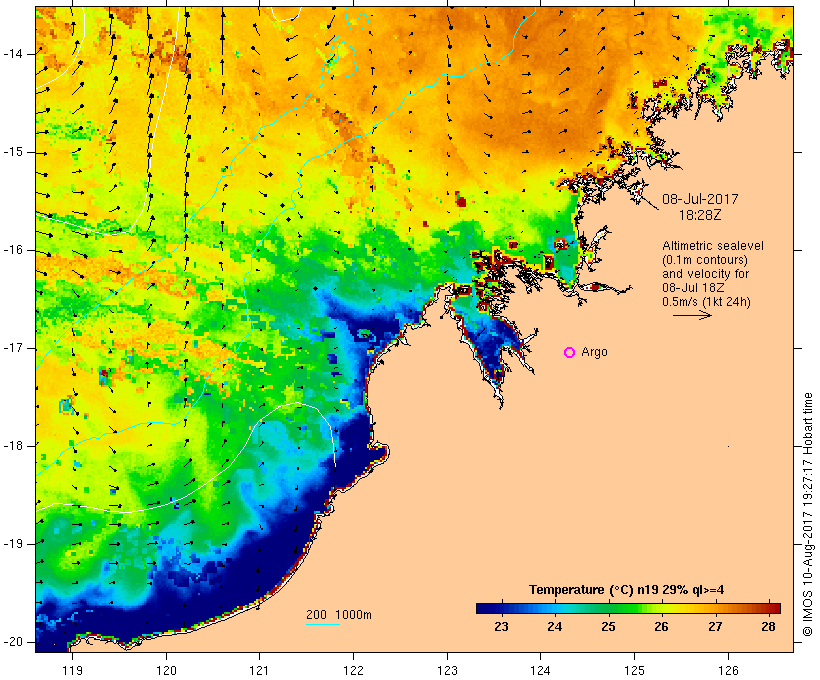The width and height of the screenshot is (820, 680).
Task: Click longitude axis label '121'
Action: click(x=259, y=670)
